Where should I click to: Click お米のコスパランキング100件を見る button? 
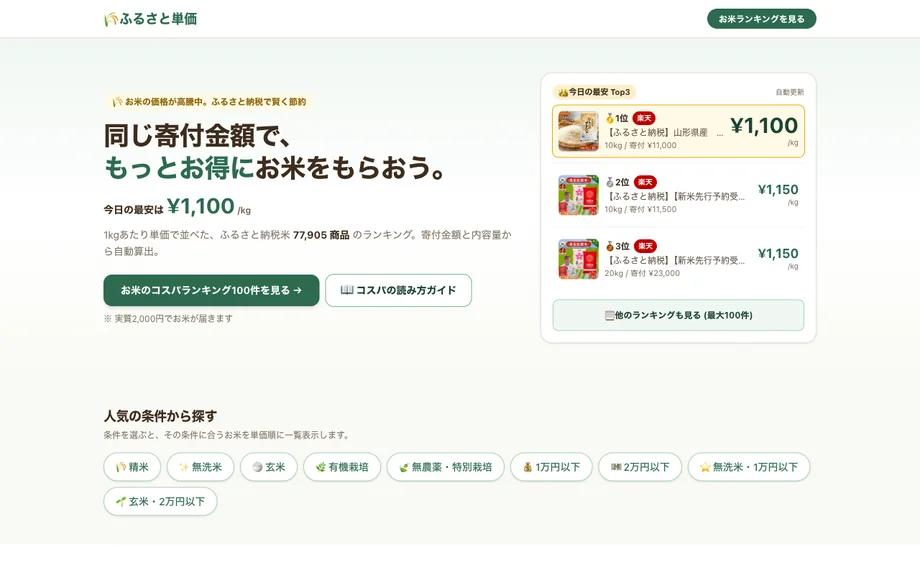(211, 290)
